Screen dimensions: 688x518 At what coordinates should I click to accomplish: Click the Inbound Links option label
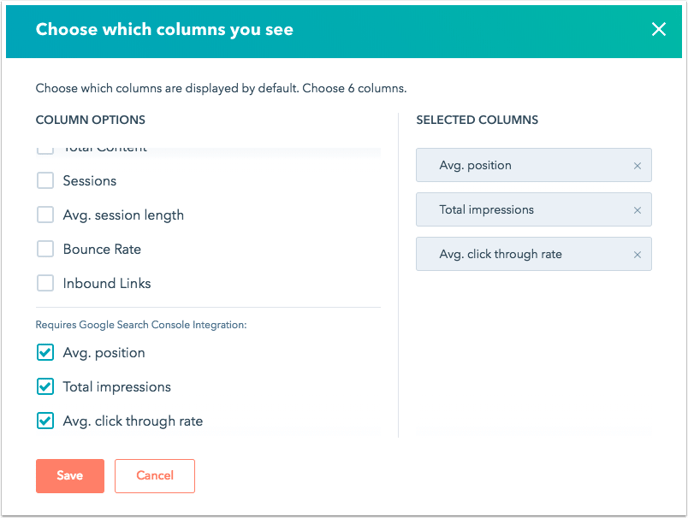107,283
